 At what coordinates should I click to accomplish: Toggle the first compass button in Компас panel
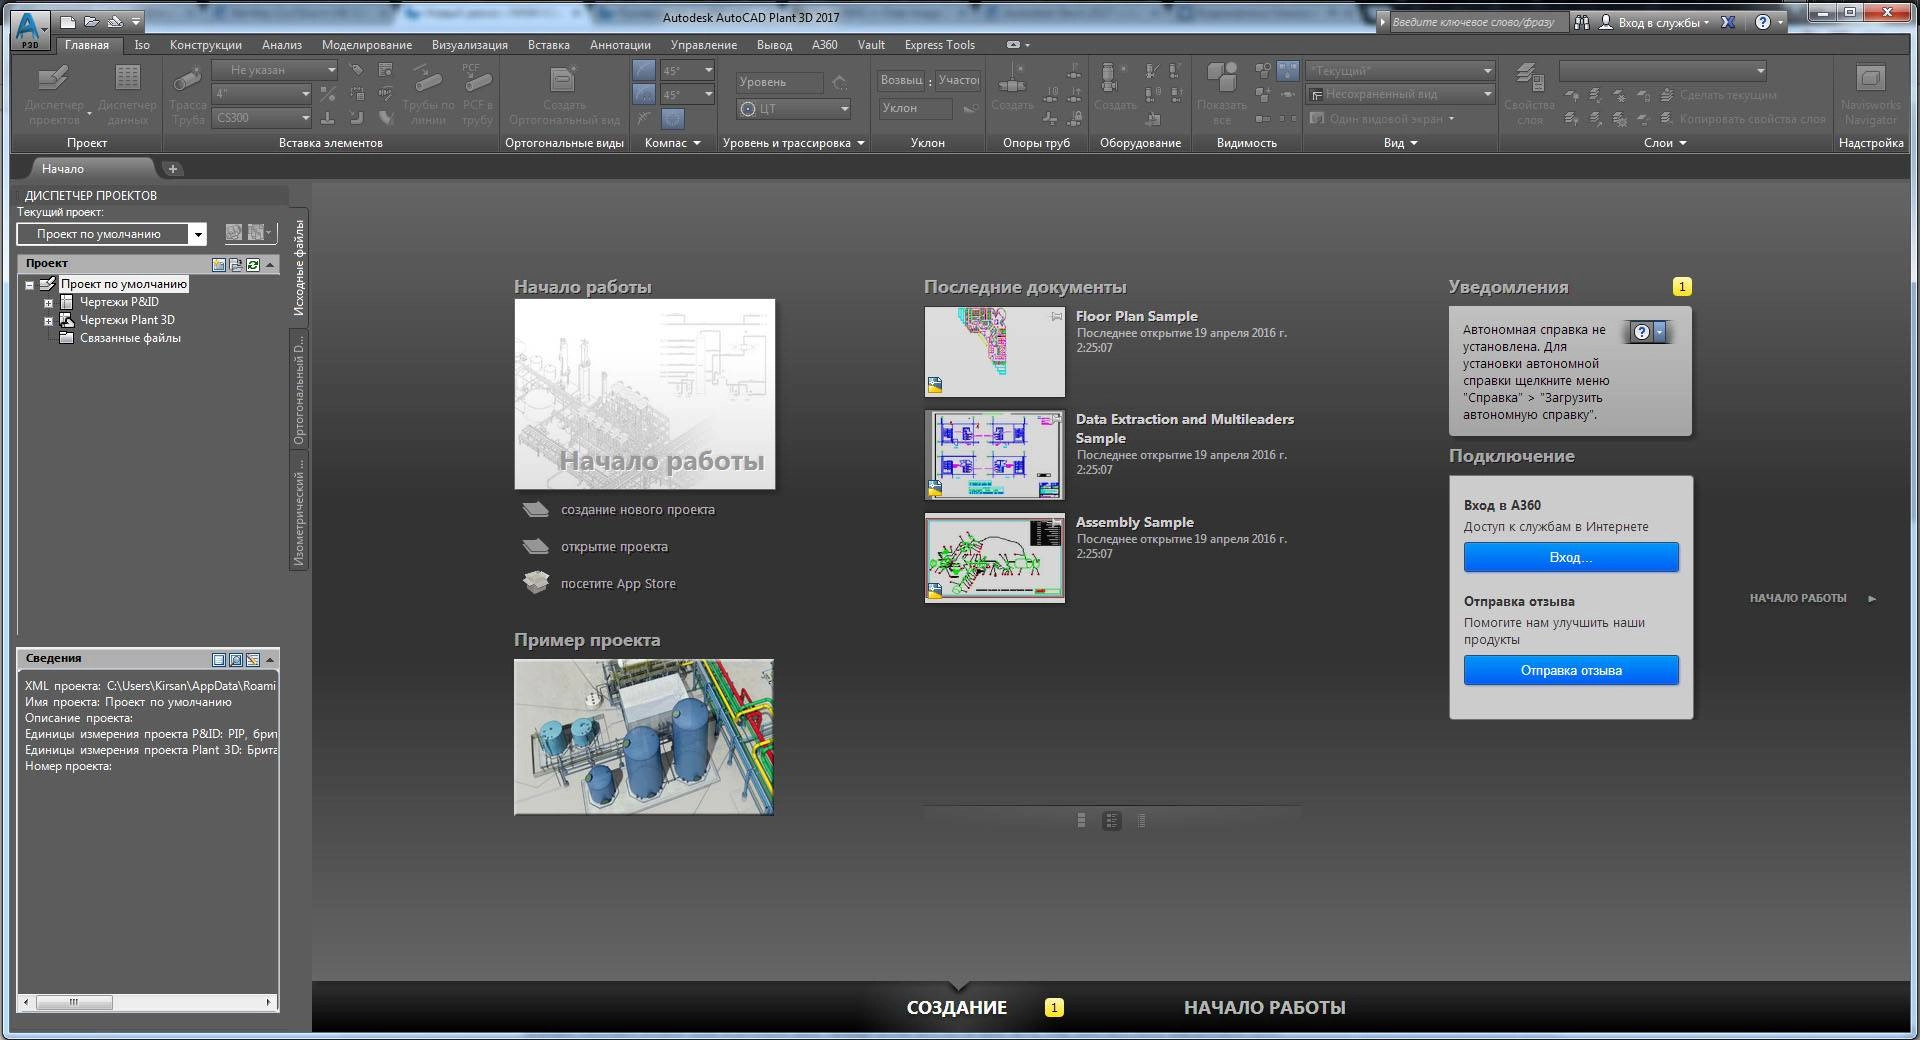(x=644, y=70)
